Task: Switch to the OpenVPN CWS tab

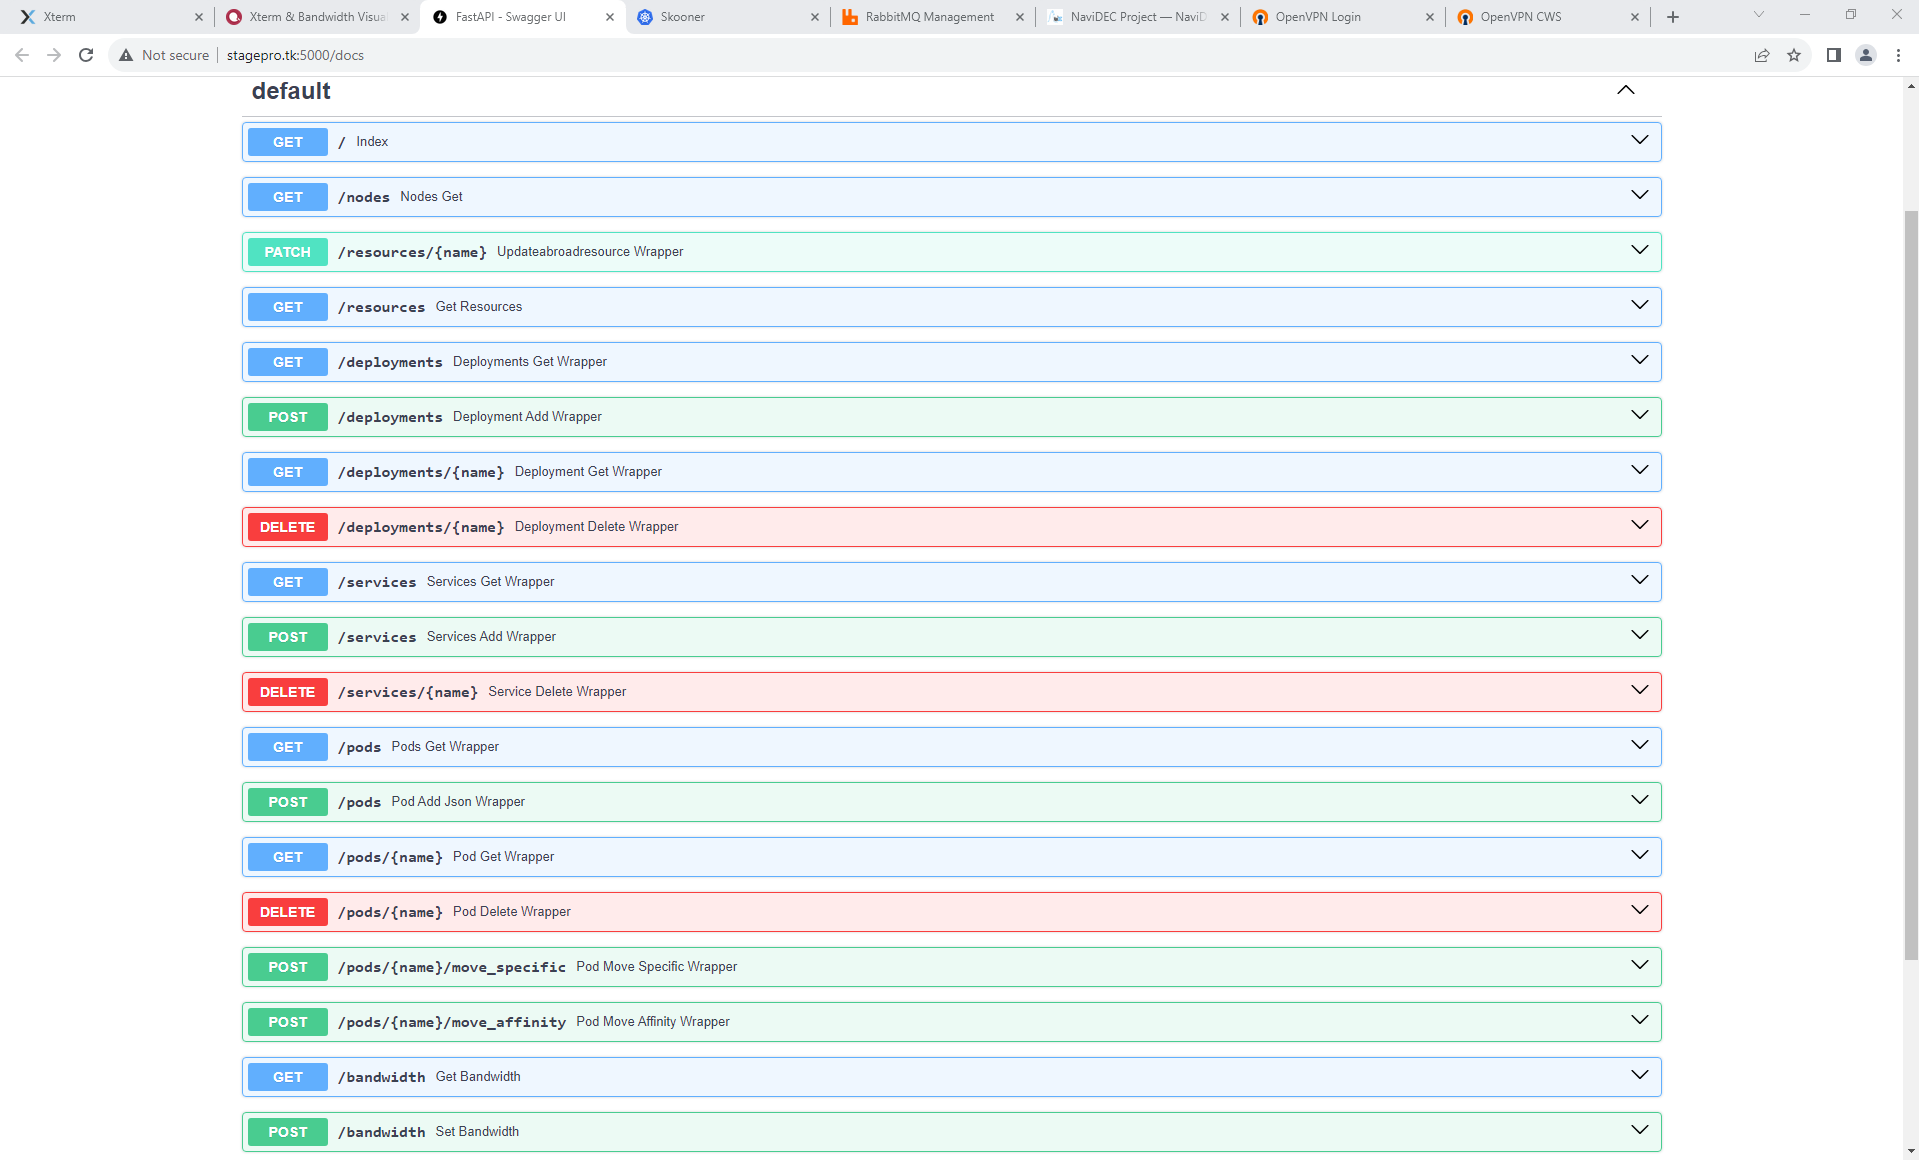Action: 1548,17
